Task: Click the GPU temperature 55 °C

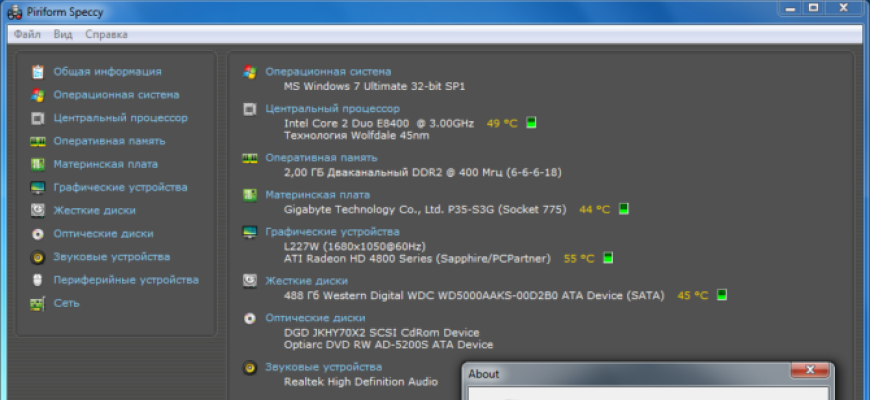Action: (579, 259)
